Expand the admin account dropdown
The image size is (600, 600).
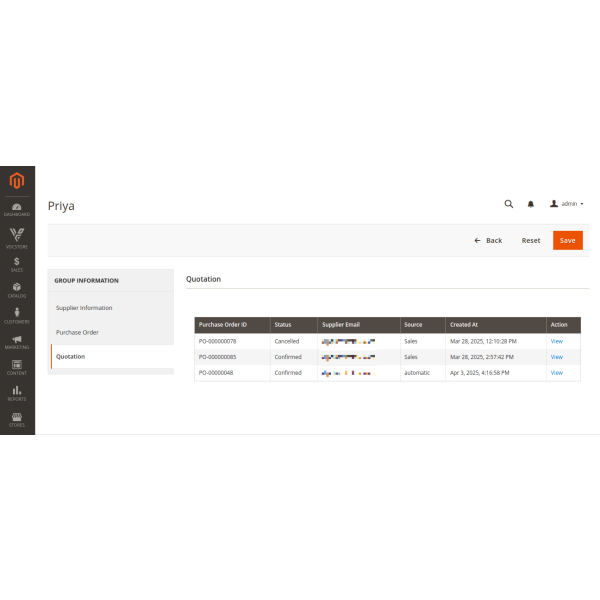pos(567,204)
